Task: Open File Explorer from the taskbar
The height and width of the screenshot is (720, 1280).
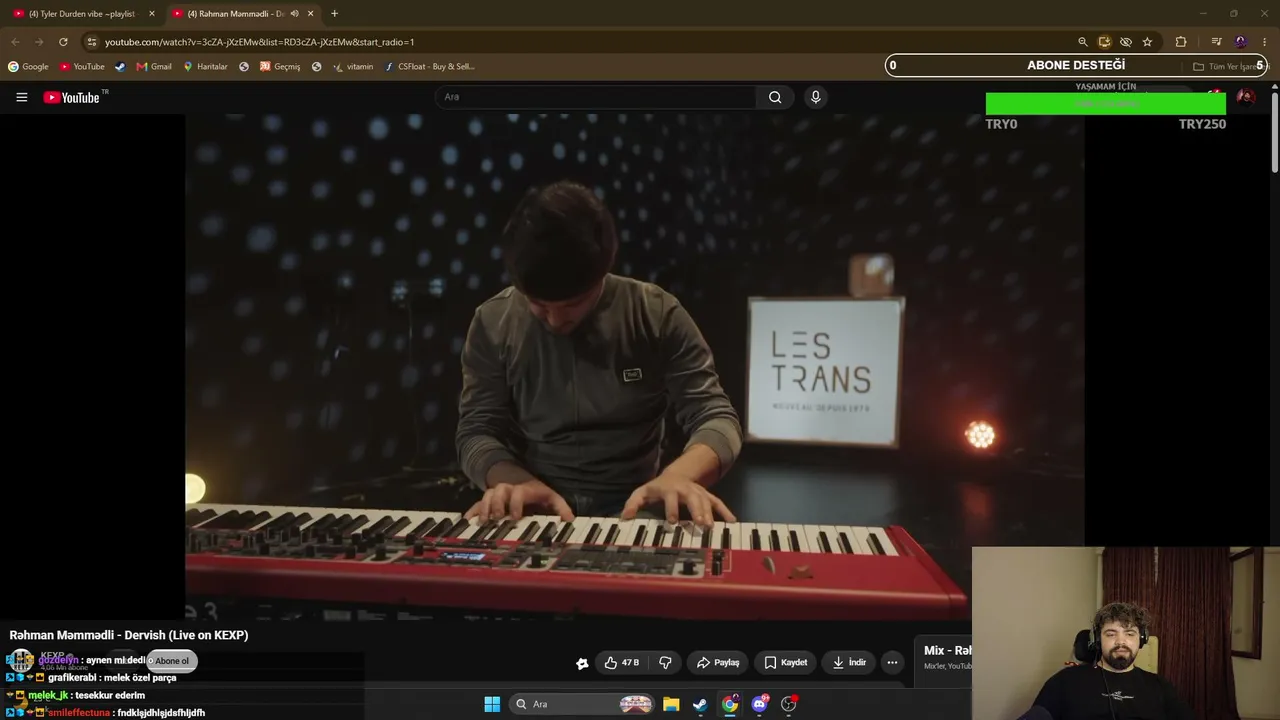Action: click(x=671, y=704)
